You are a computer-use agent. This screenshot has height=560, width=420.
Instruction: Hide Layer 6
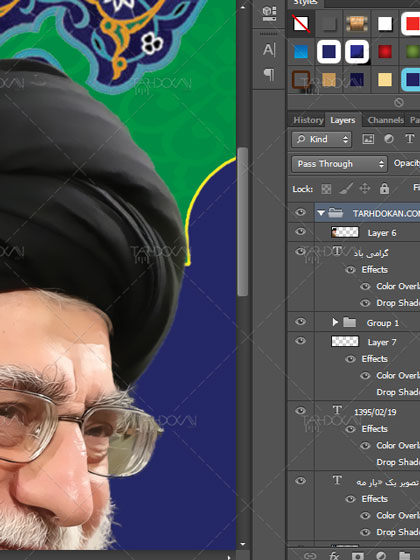click(x=301, y=232)
